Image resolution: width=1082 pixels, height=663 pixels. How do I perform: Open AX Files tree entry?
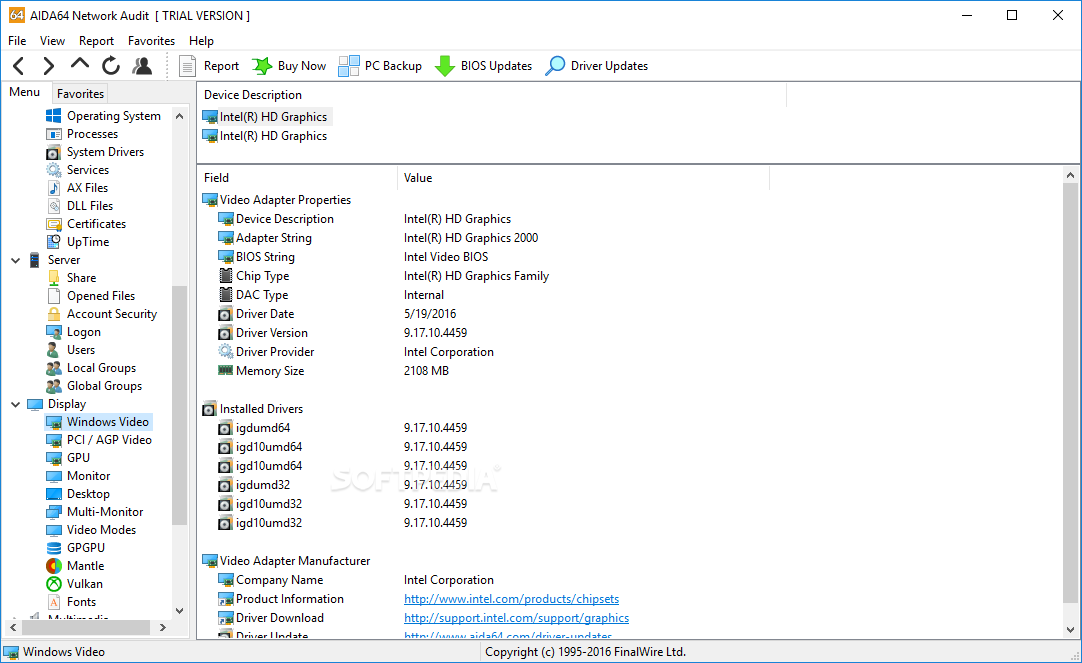pyautogui.click(x=77, y=188)
